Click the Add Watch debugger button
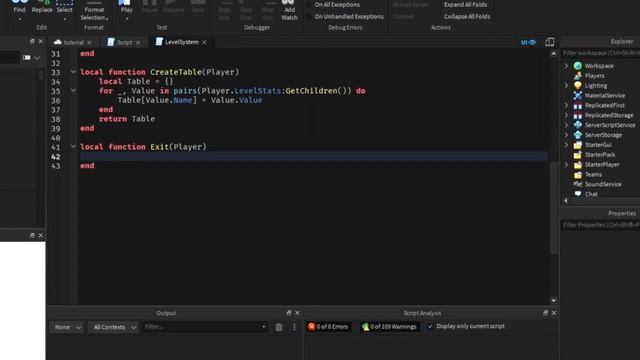 coord(289,11)
